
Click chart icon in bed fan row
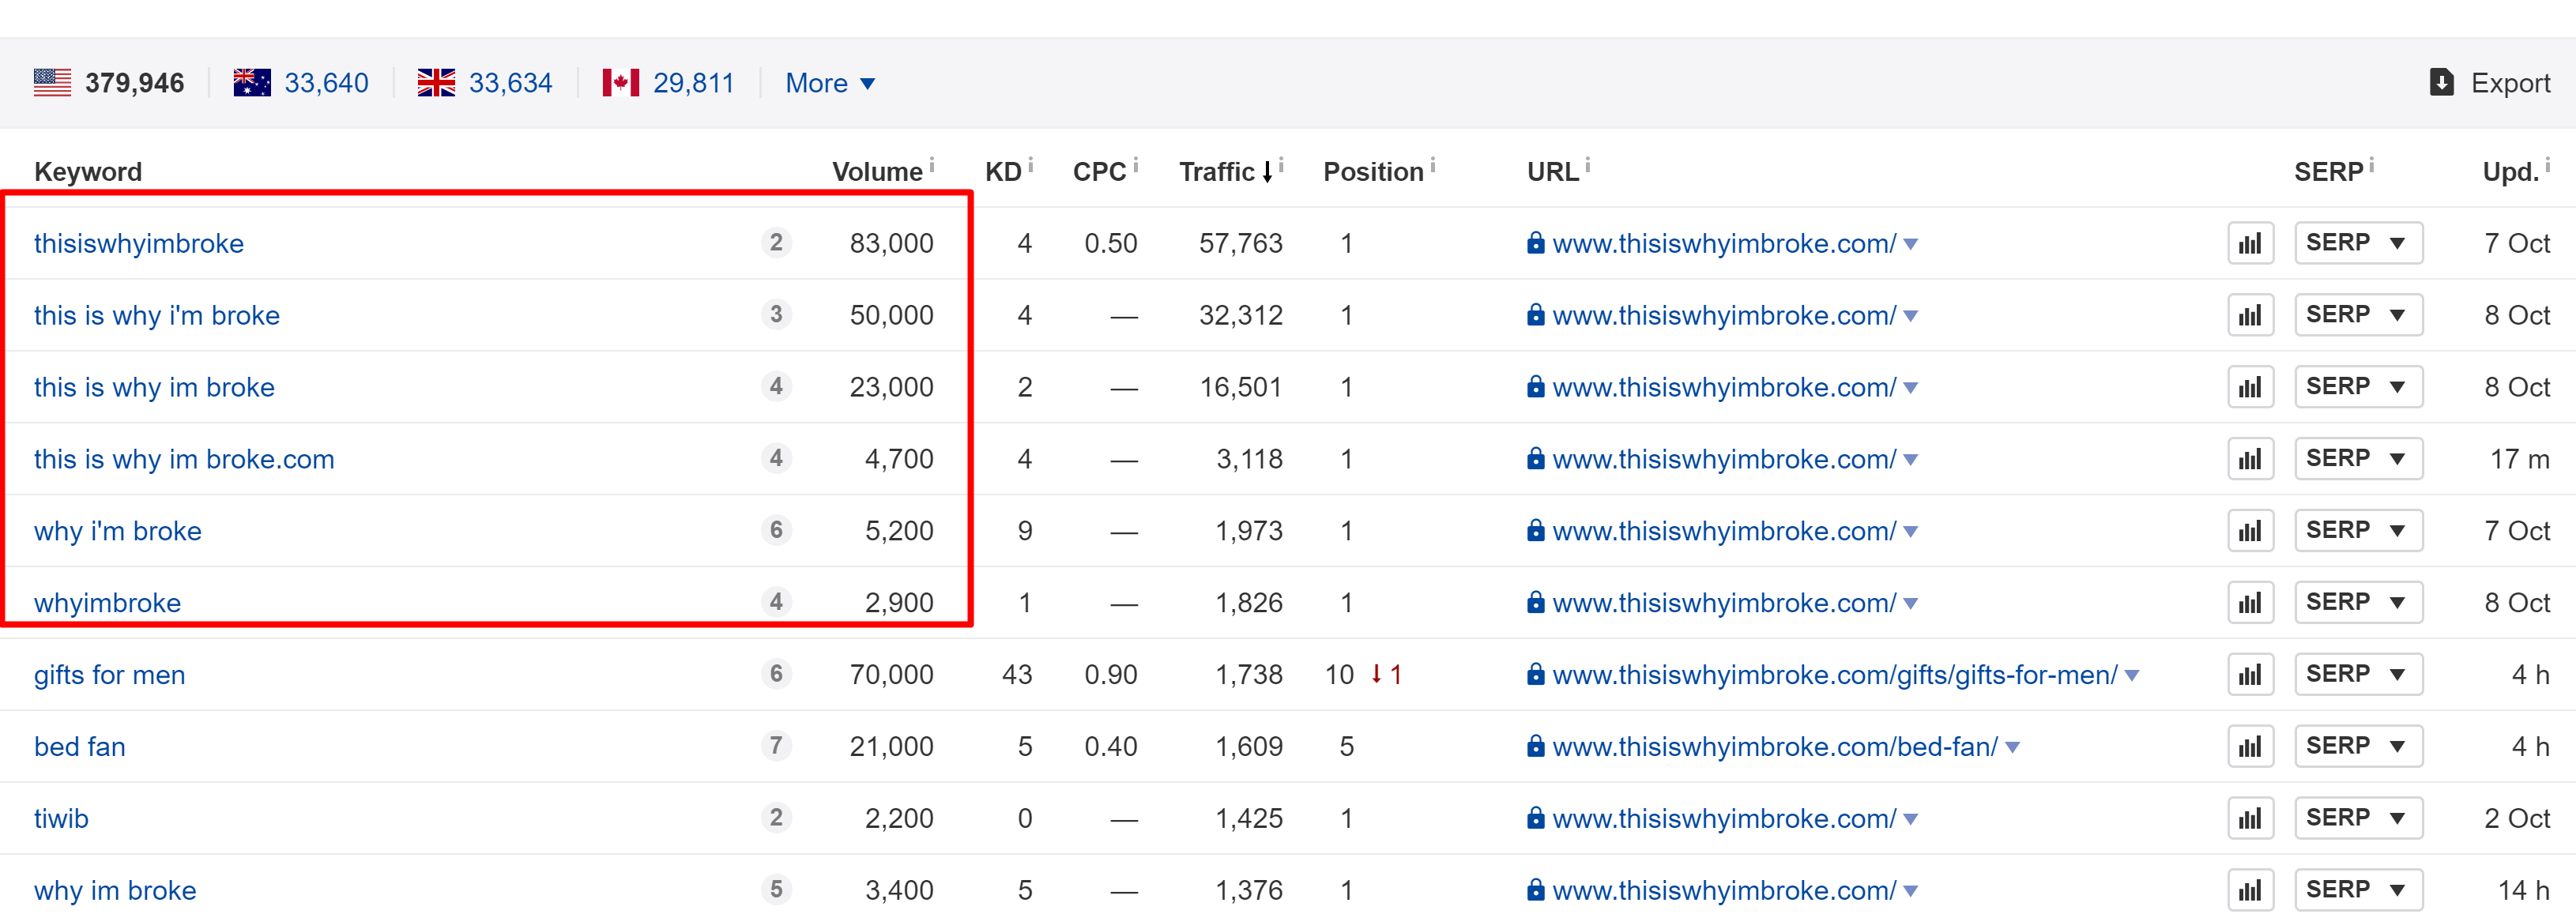2250,747
